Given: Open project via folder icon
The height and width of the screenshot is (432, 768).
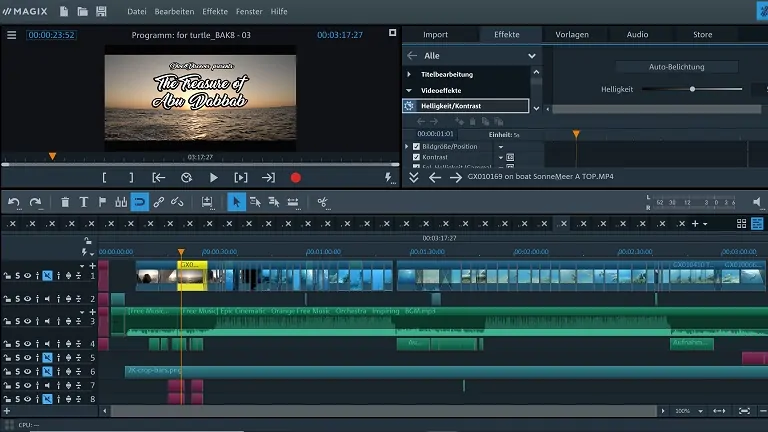Looking at the screenshot, I should point(82,11).
